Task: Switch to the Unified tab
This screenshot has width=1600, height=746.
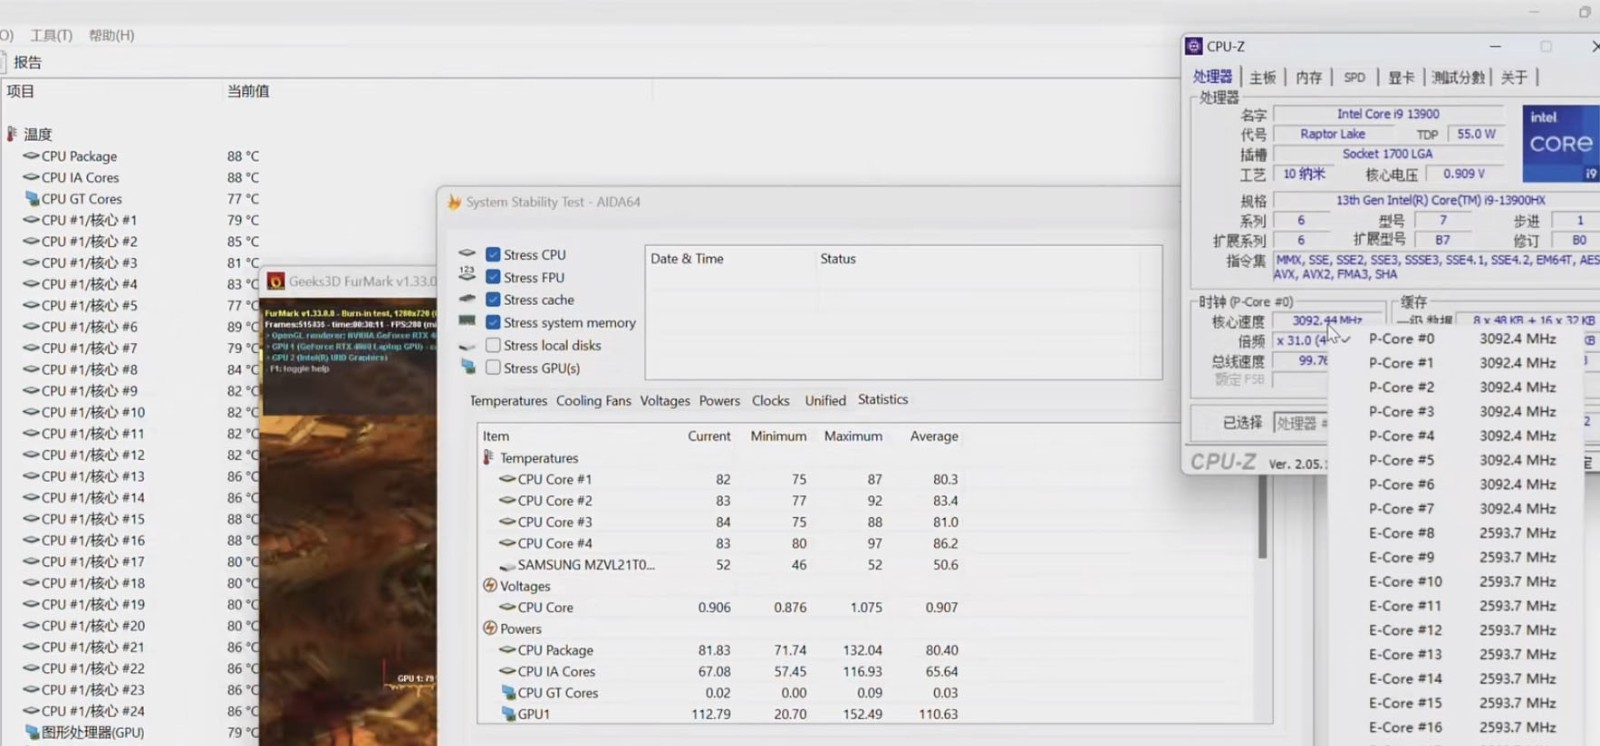Action: [825, 401]
